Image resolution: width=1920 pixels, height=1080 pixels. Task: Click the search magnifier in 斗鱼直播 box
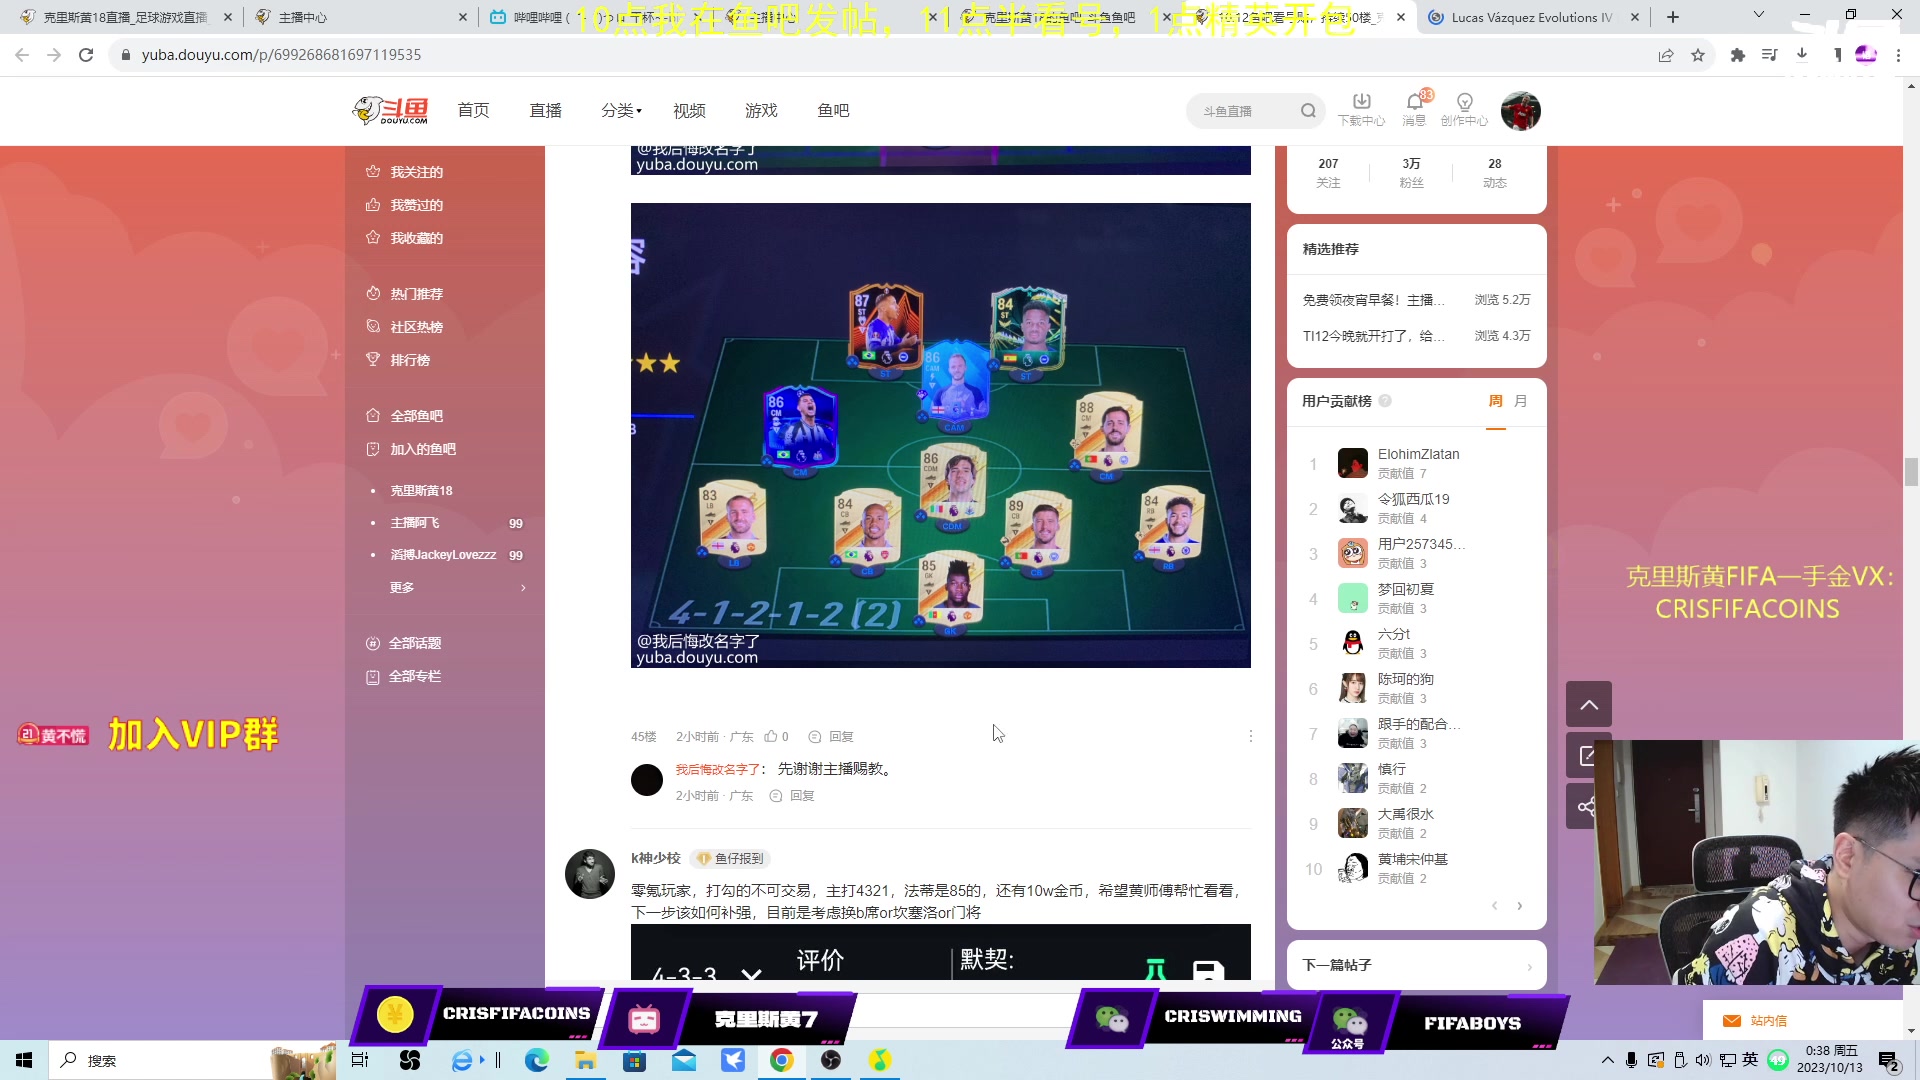(1308, 110)
